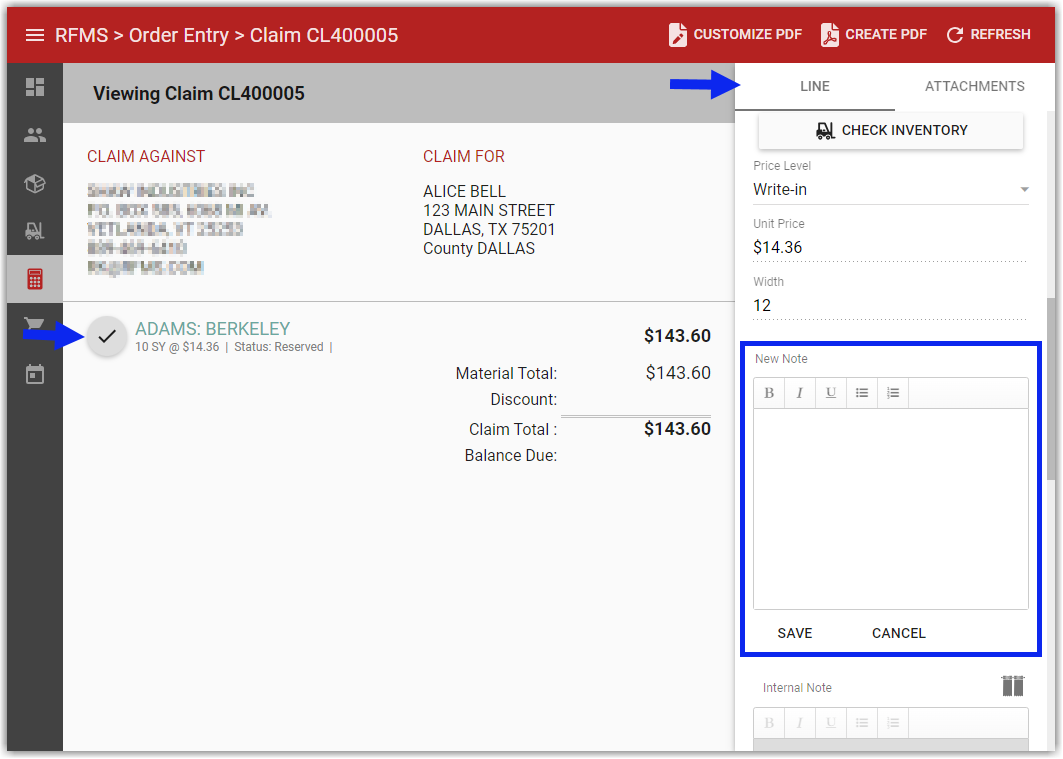The width and height of the screenshot is (1063, 759).
Task: Click the 'Viewing Claim CL400005' heading
Action: click(x=199, y=94)
